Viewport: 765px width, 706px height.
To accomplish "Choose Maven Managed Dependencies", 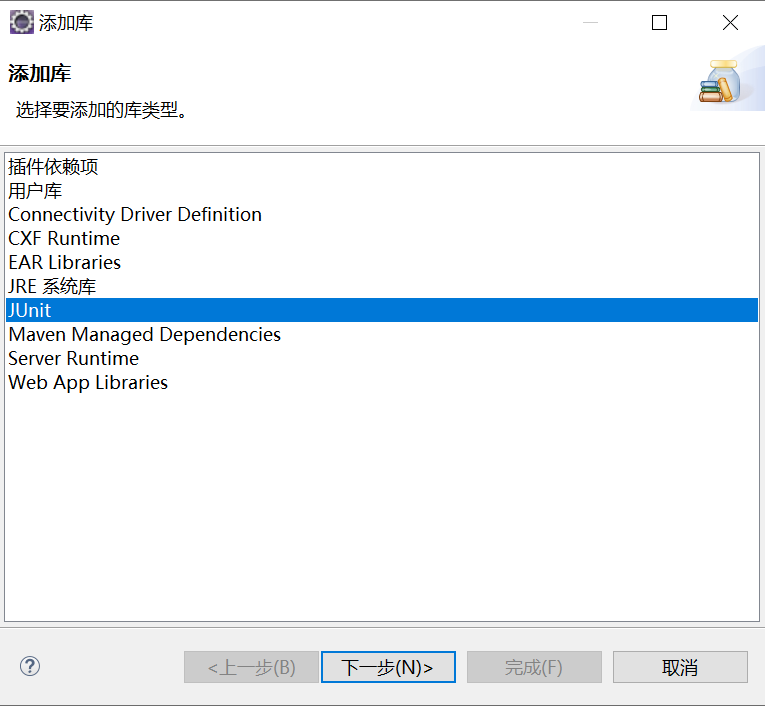I will pyautogui.click(x=382, y=334).
